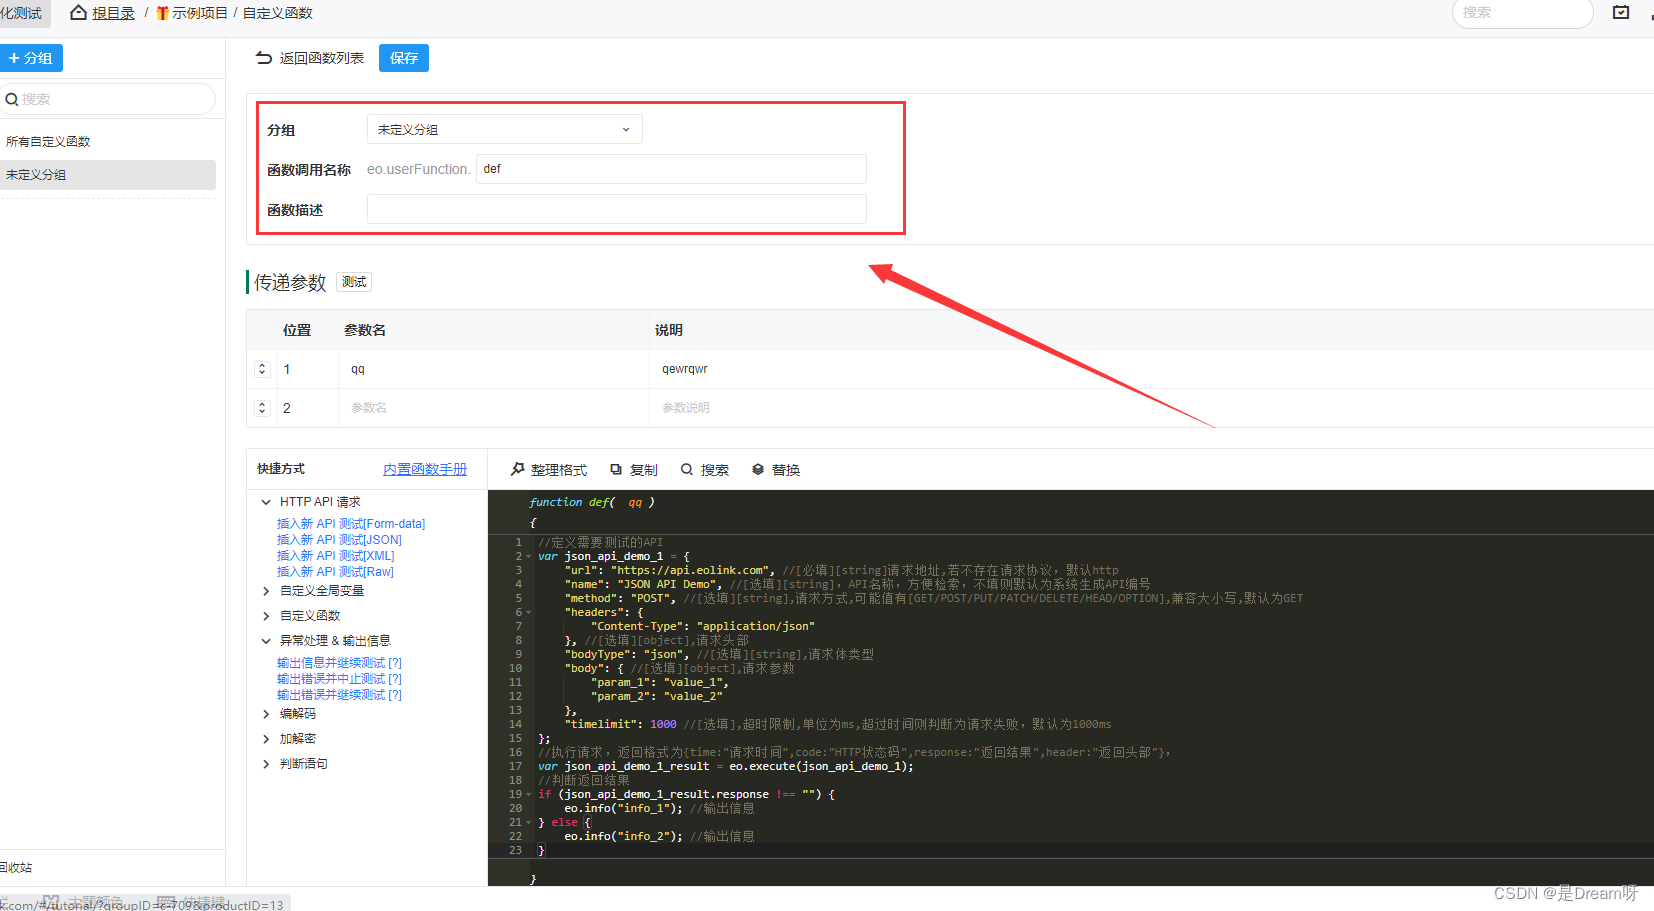Expand the 判断语句 section
The height and width of the screenshot is (911, 1654).
point(266,764)
